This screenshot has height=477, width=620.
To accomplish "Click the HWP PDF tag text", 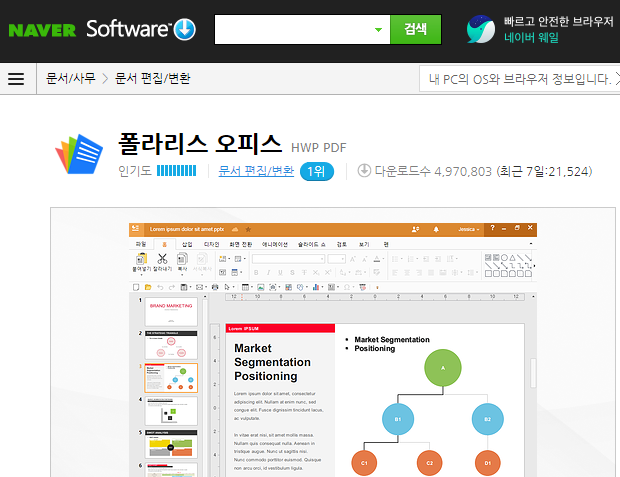I will click(x=319, y=148).
